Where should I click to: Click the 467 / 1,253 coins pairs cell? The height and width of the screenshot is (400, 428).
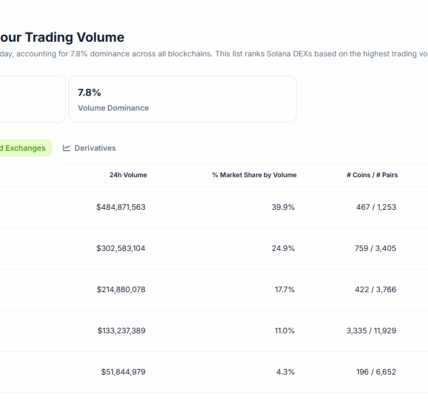376,207
